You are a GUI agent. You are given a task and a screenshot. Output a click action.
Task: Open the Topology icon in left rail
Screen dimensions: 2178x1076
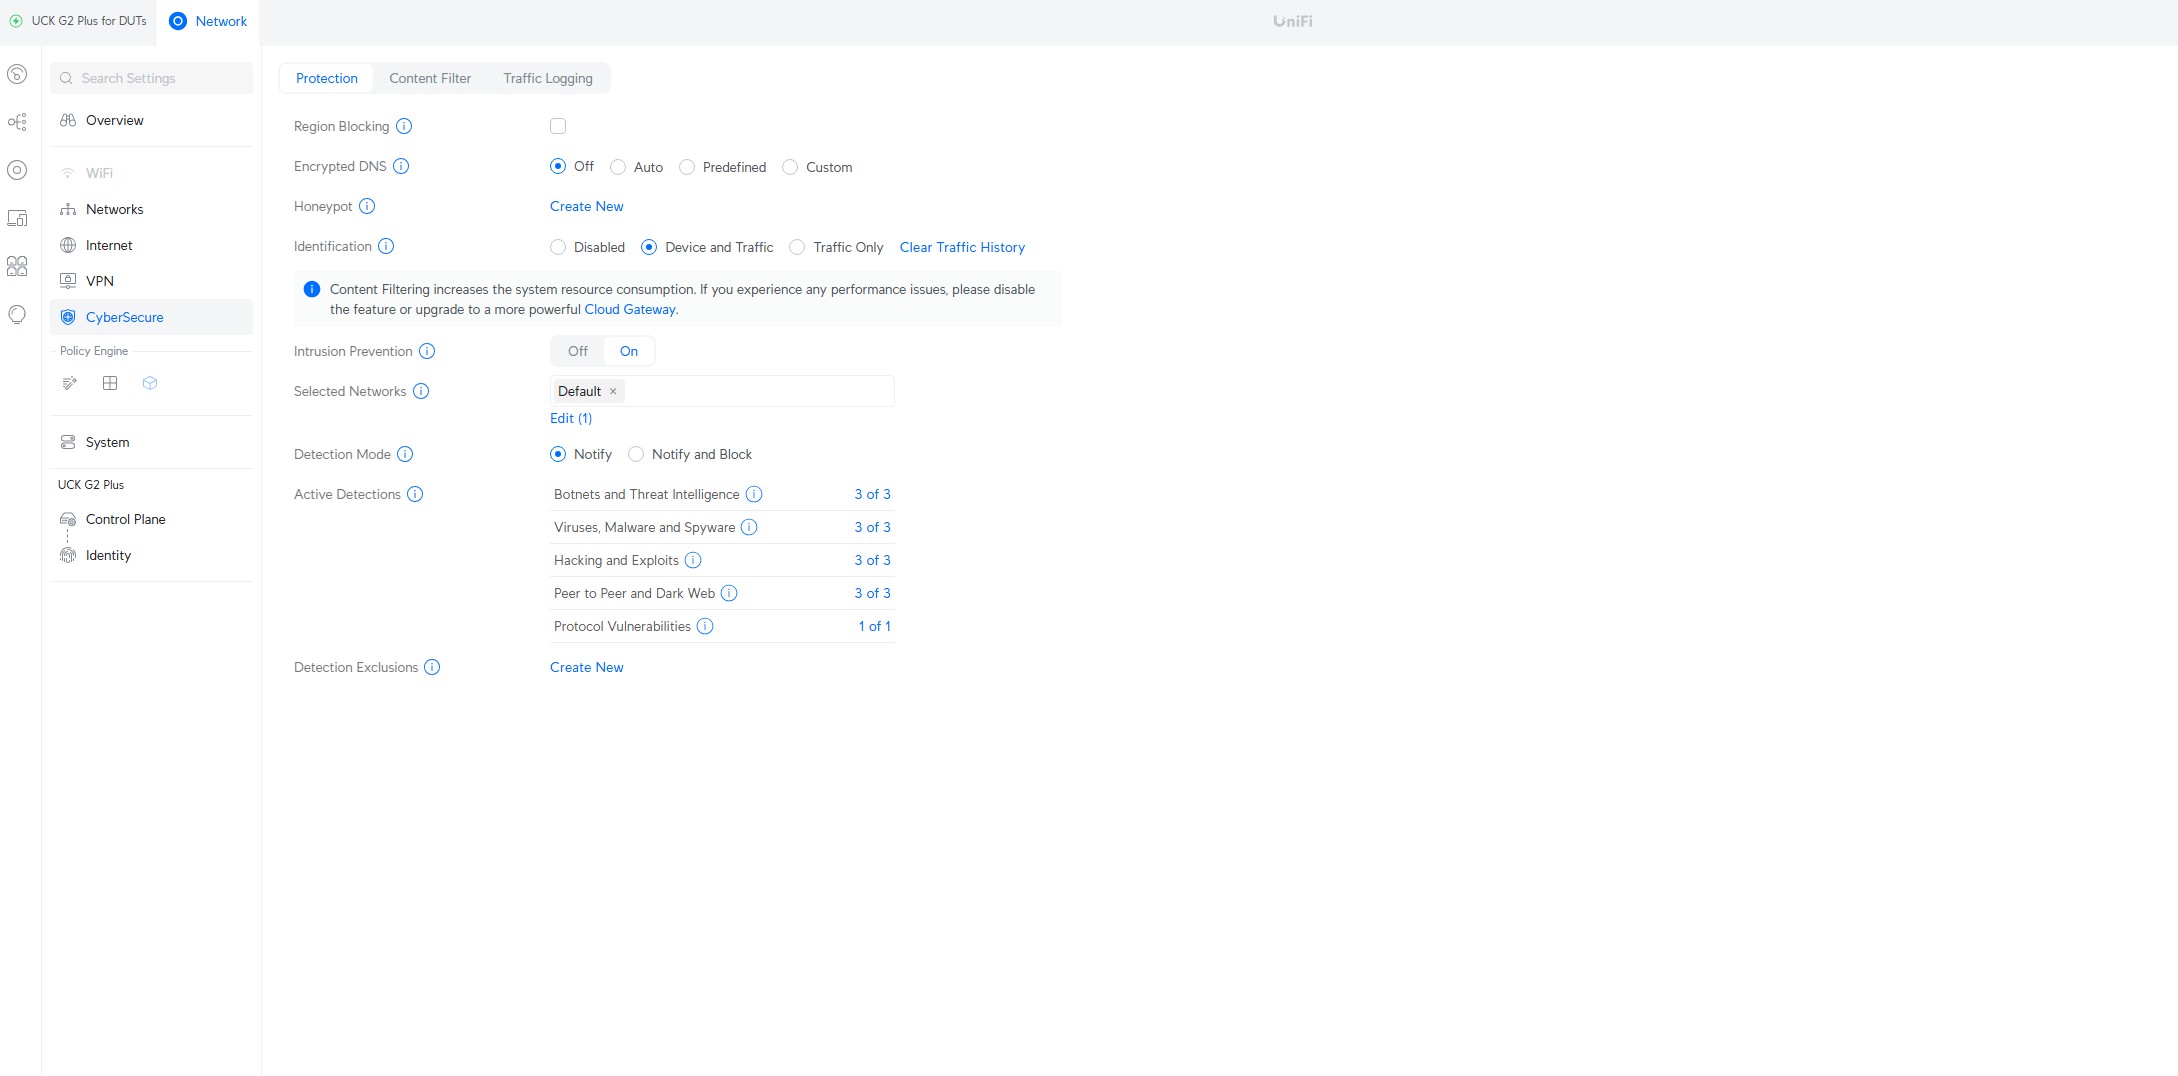click(x=17, y=122)
